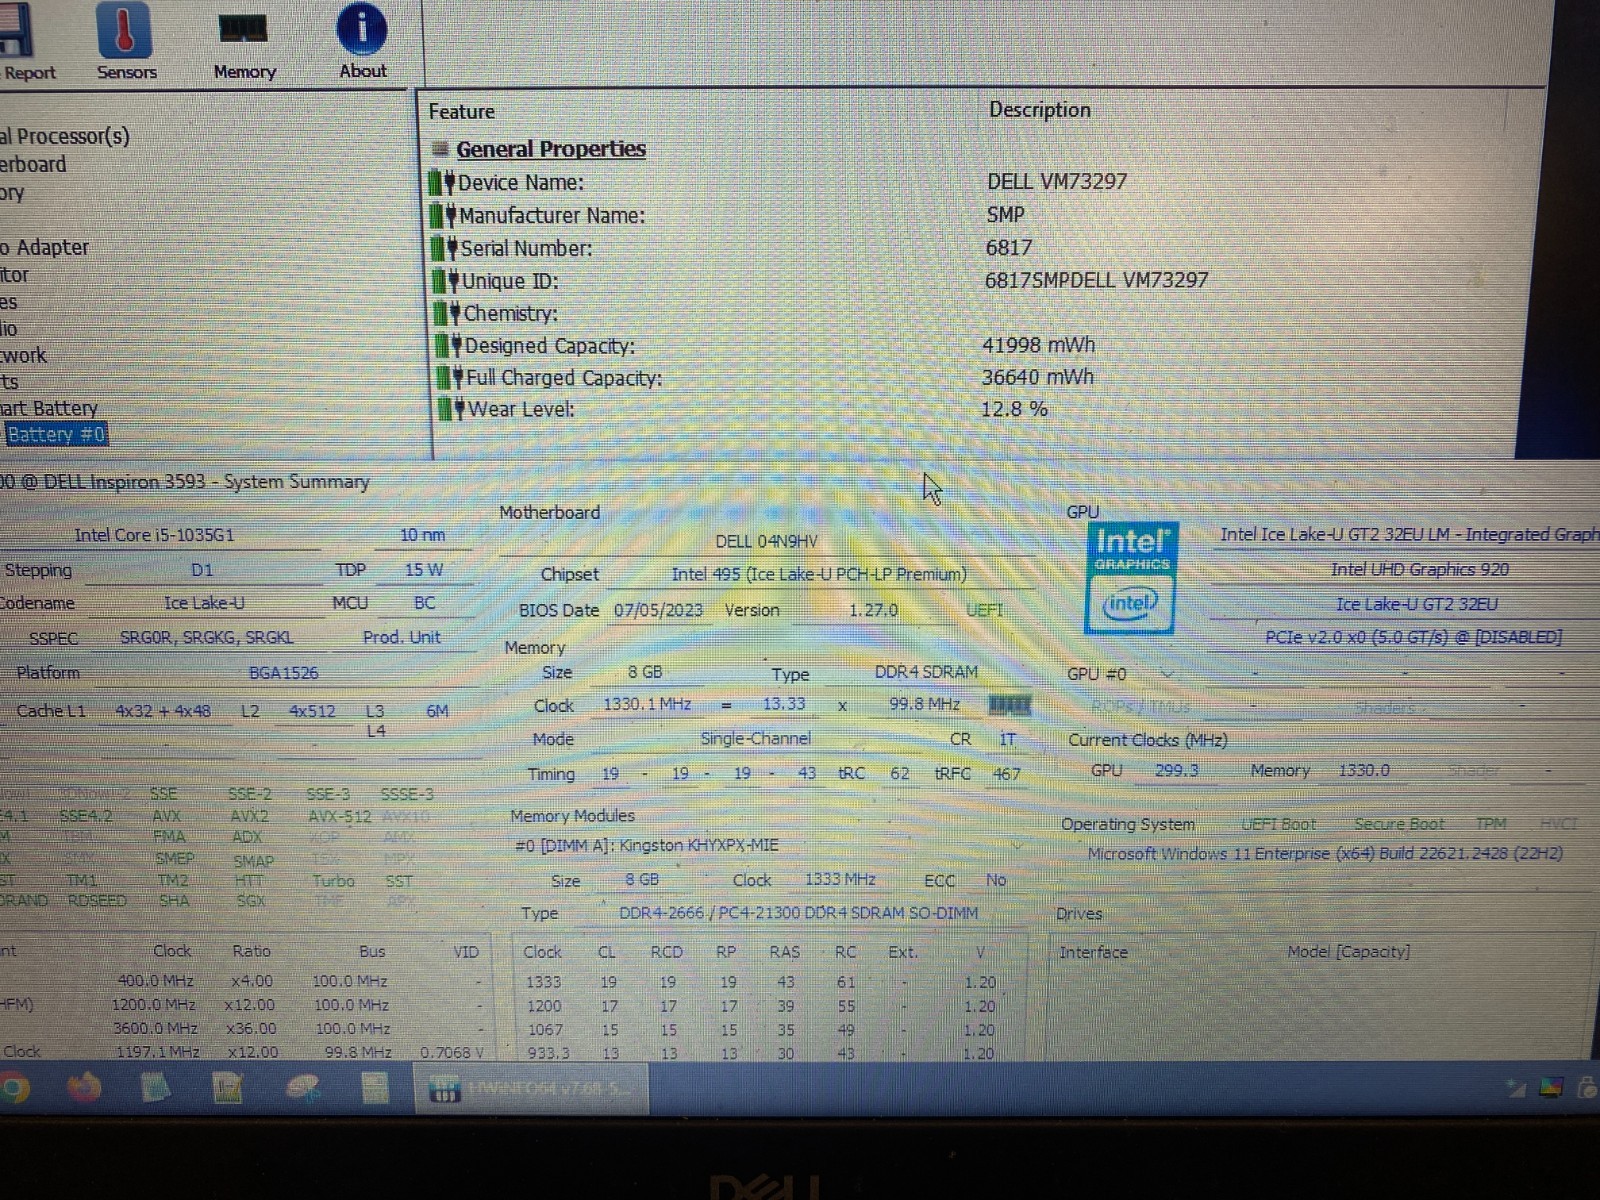The image size is (1600, 1200).
Task: Expand the memory module DIMM A dropdown
Action: point(1018,846)
